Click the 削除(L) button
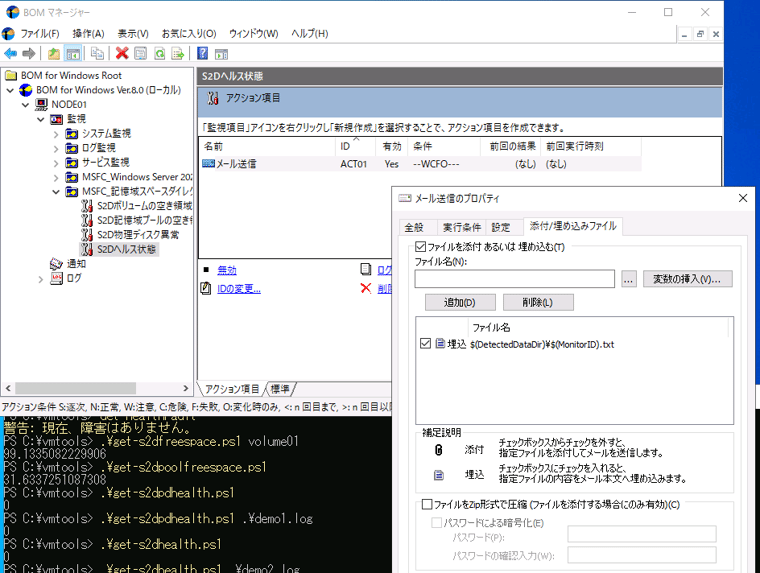 [538, 302]
